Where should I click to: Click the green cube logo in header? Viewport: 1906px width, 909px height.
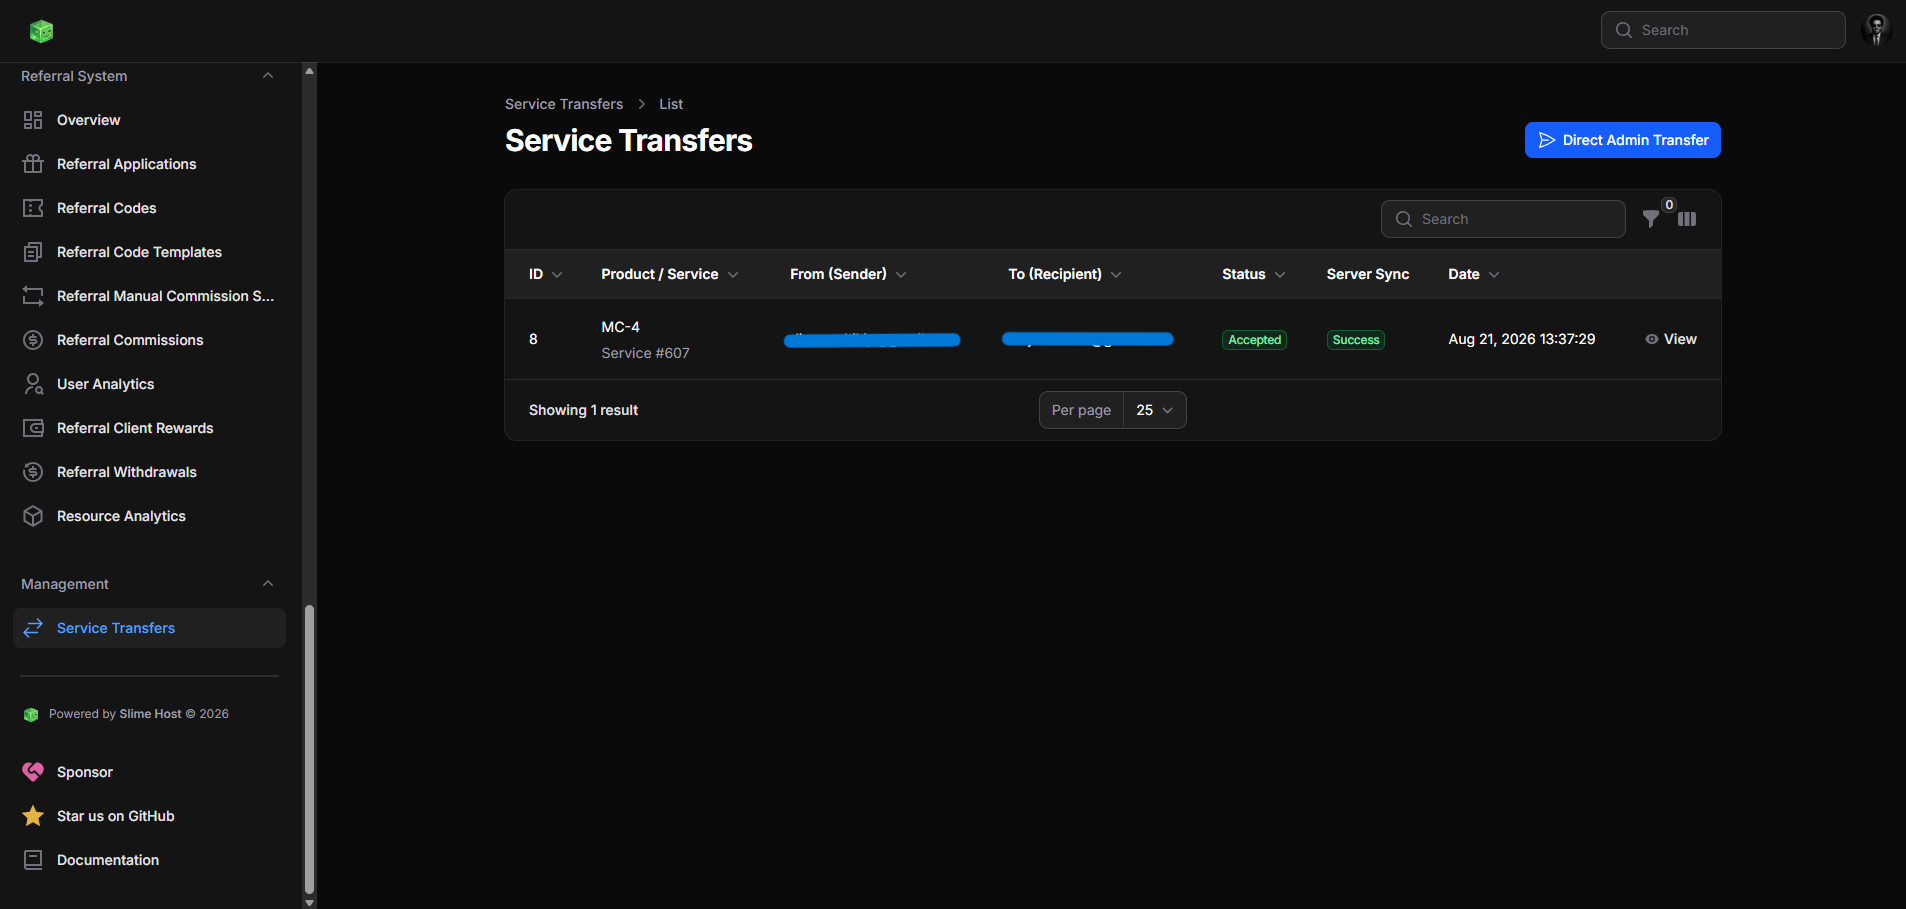point(41,31)
